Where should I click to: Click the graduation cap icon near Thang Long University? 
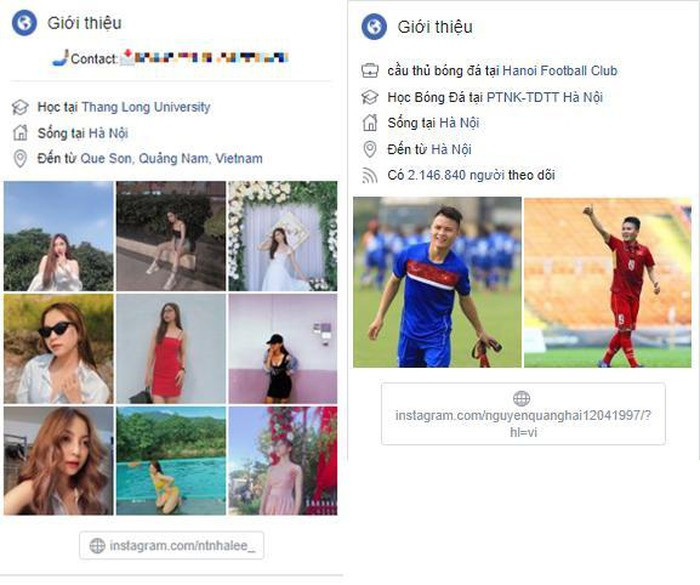tap(20, 107)
